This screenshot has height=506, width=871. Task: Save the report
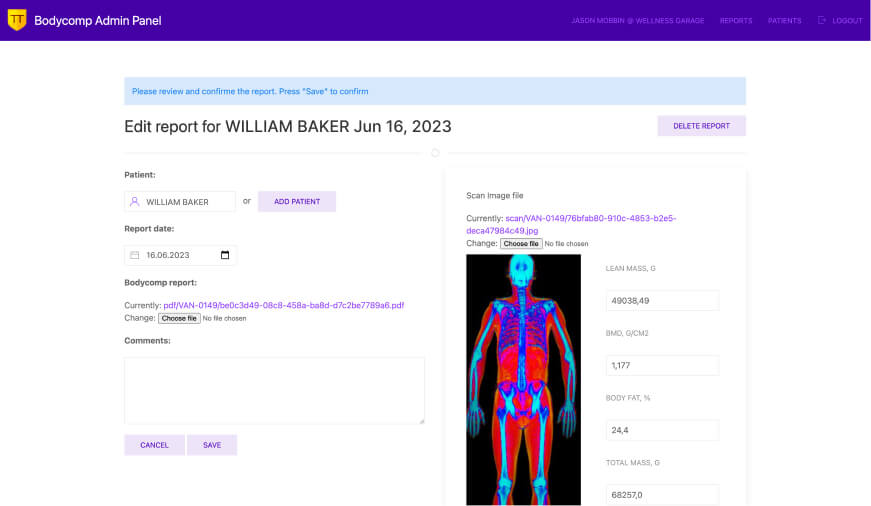pyautogui.click(x=212, y=445)
